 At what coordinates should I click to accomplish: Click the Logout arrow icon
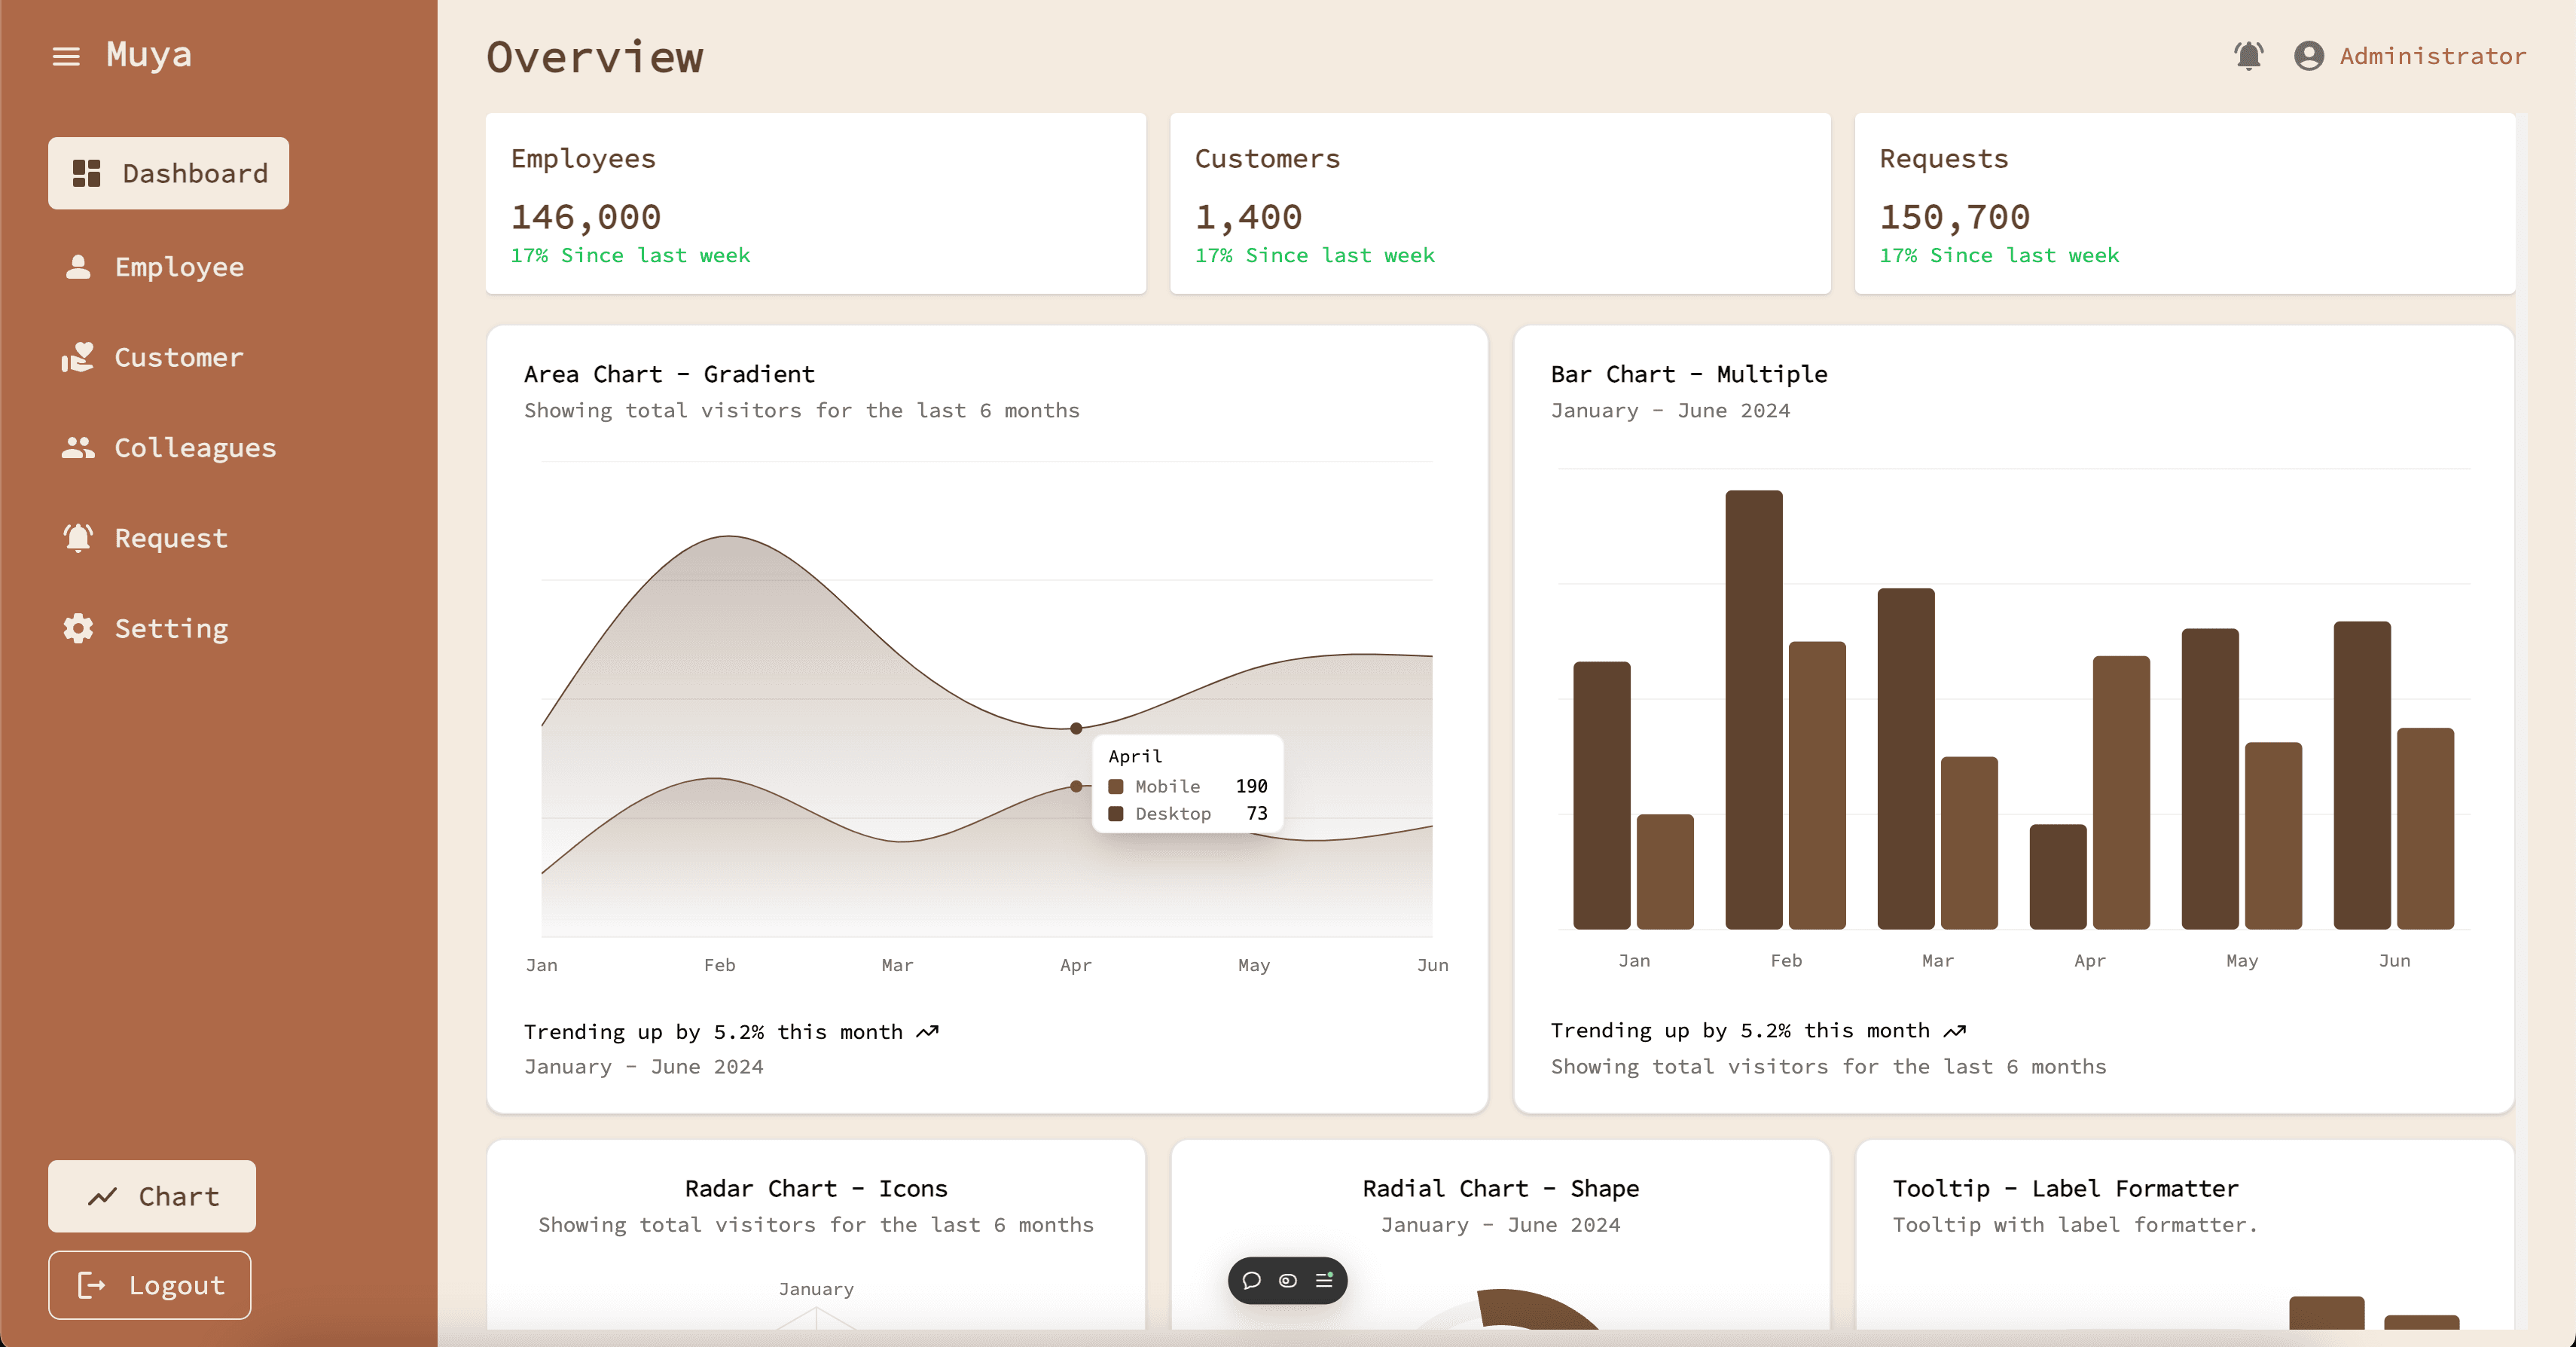click(92, 1285)
